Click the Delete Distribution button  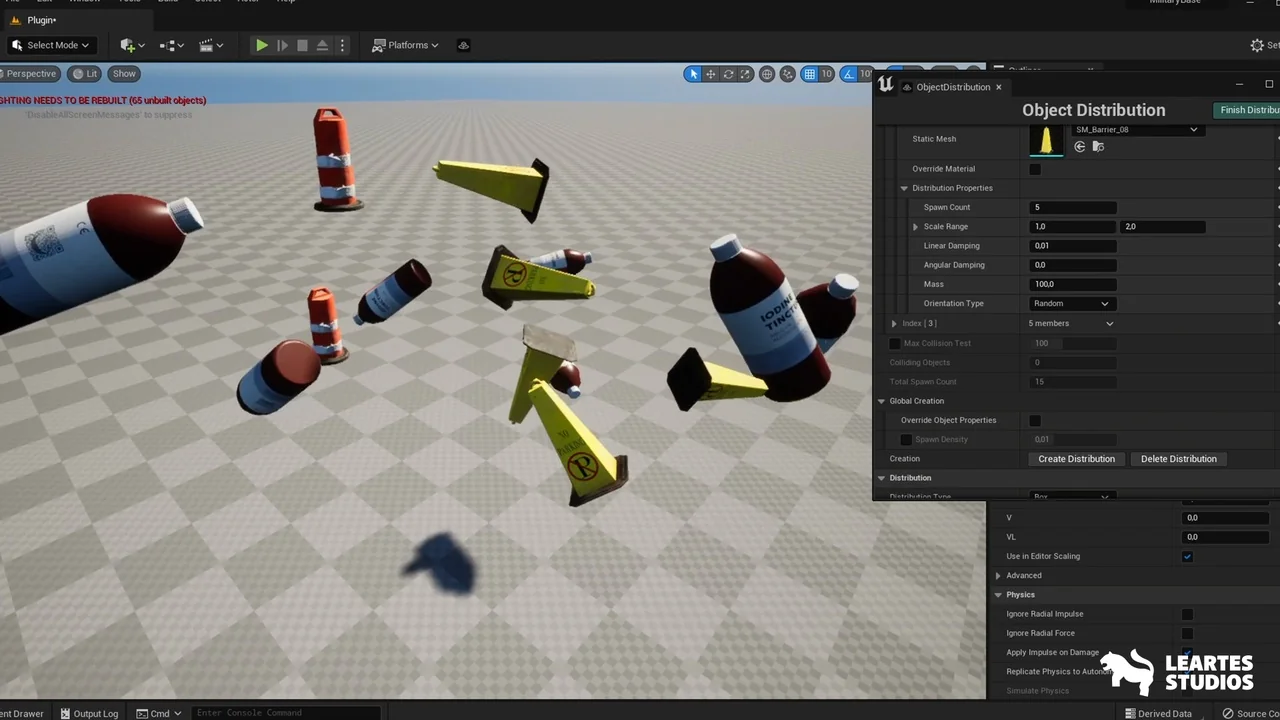point(1178,459)
